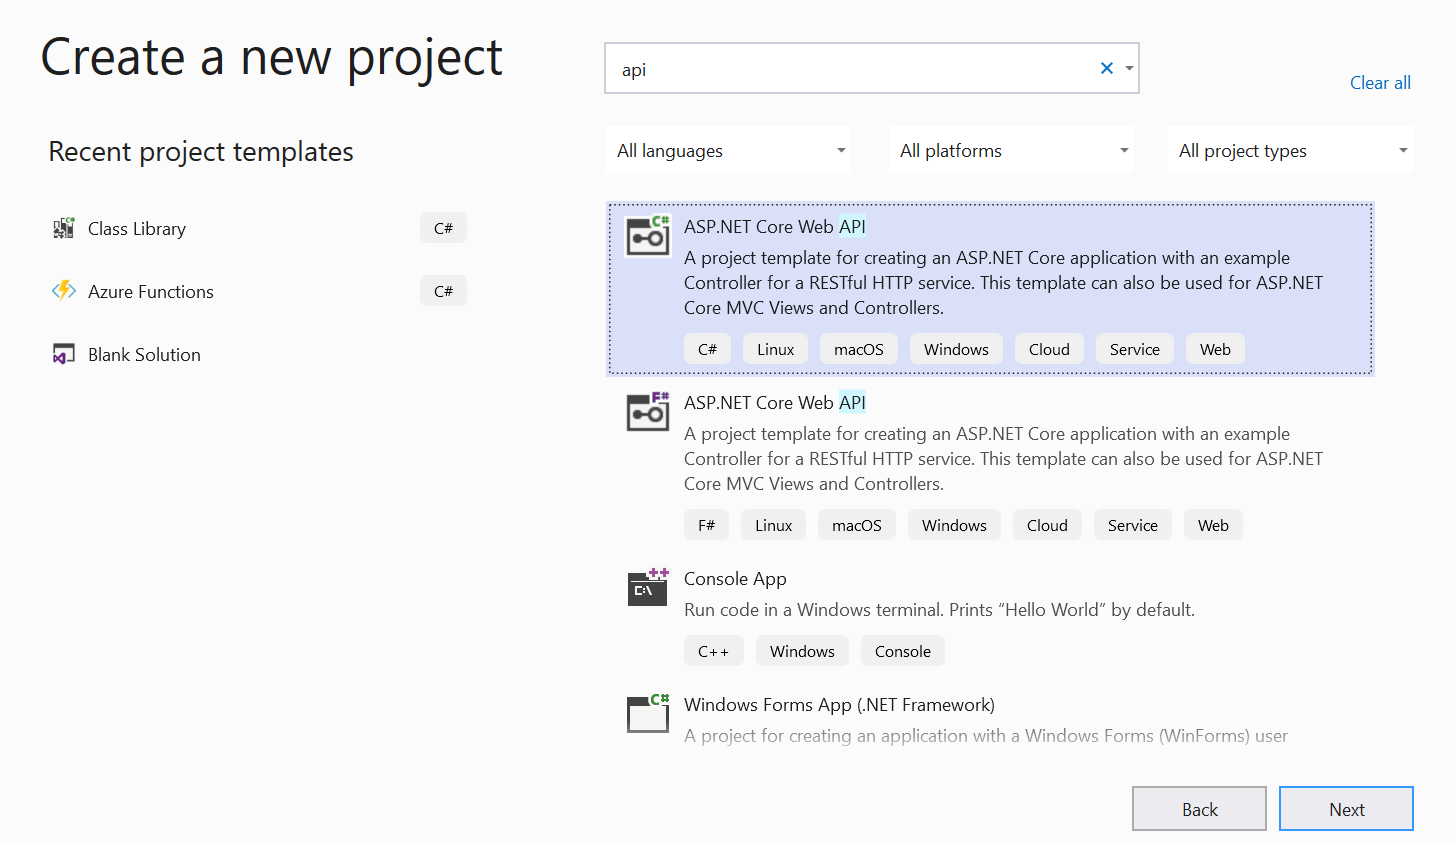Open the All languages dropdown
The height and width of the screenshot is (844, 1456).
click(x=729, y=150)
